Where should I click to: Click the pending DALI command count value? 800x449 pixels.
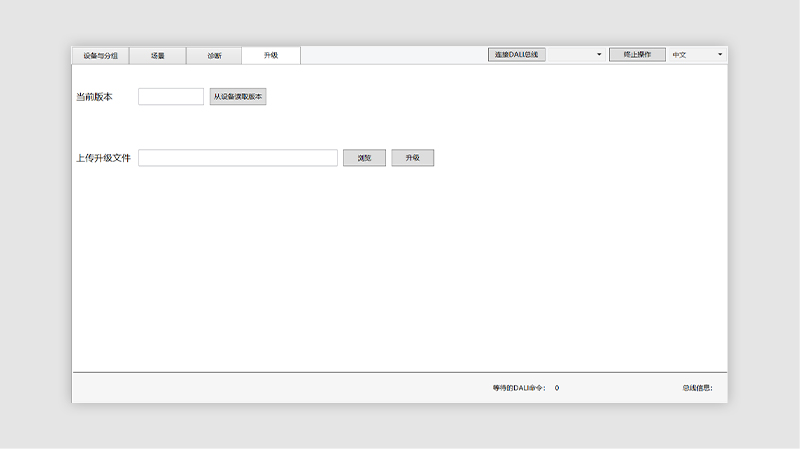(x=557, y=388)
